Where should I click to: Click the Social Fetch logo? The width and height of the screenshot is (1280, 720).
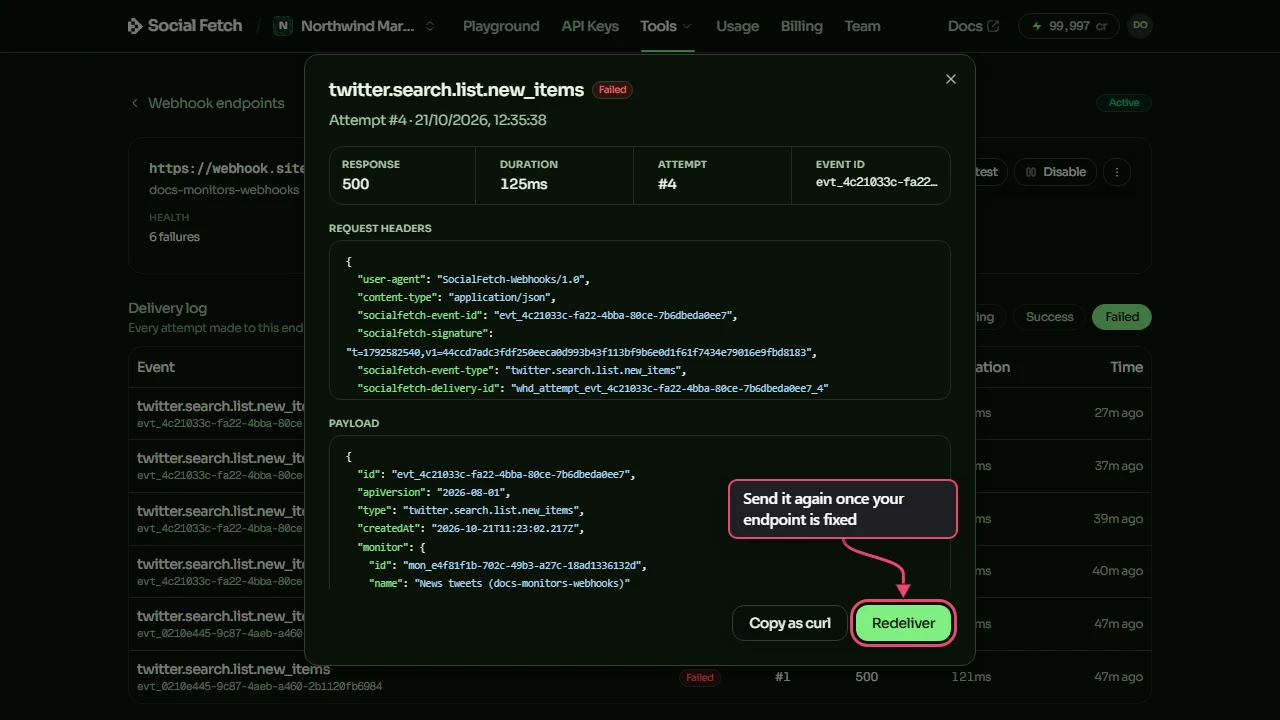pyautogui.click(x=185, y=26)
